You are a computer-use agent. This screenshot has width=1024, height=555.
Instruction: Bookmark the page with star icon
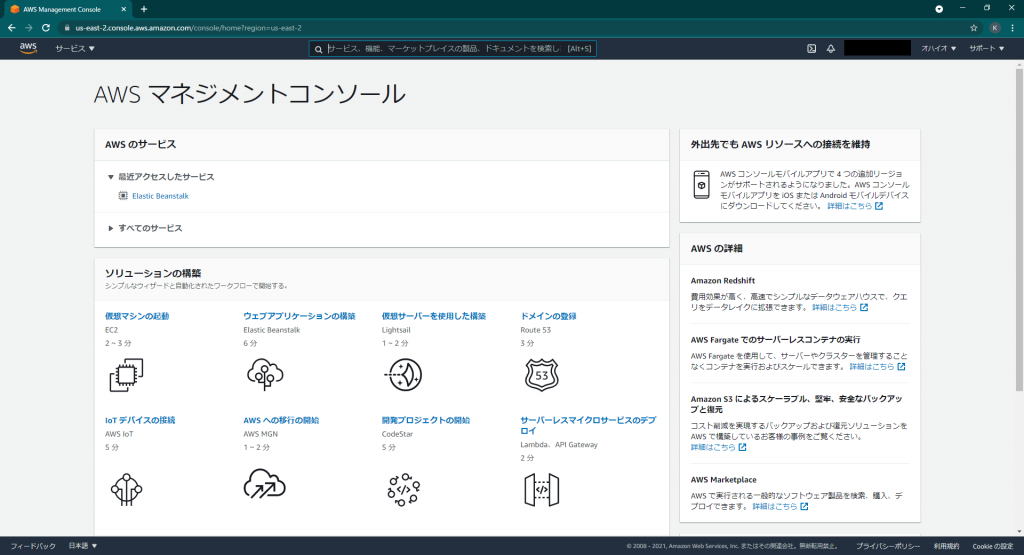point(974,28)
